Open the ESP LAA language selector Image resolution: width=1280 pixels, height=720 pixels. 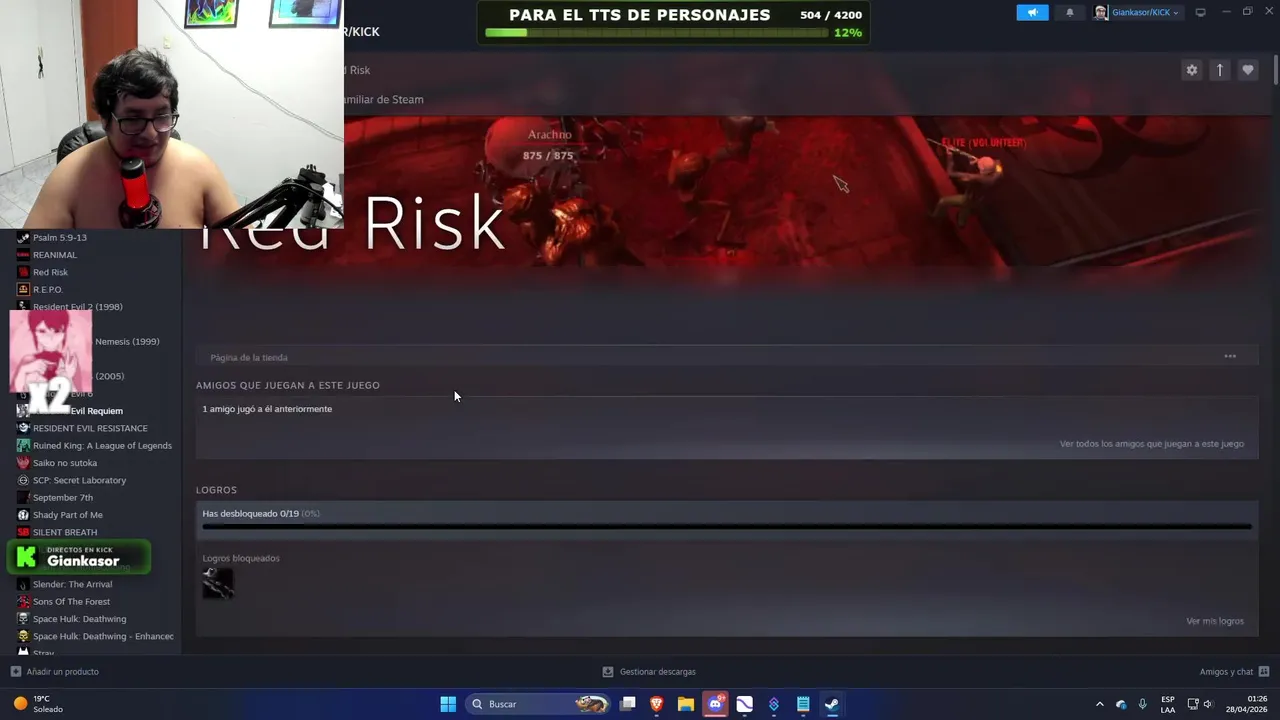pyautogui.click(x=1168, y=704)
